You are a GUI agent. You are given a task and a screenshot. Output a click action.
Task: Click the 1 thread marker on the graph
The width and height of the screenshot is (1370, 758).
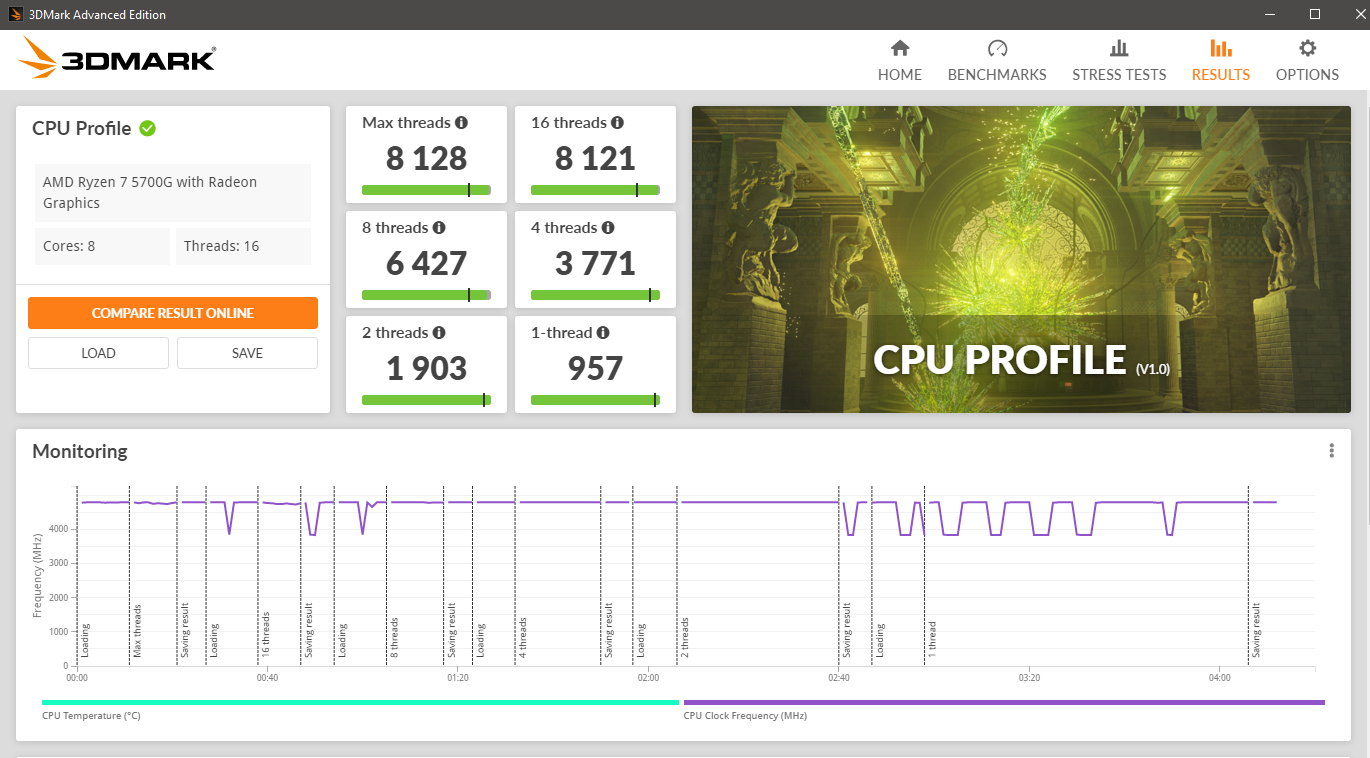point(932,638)
